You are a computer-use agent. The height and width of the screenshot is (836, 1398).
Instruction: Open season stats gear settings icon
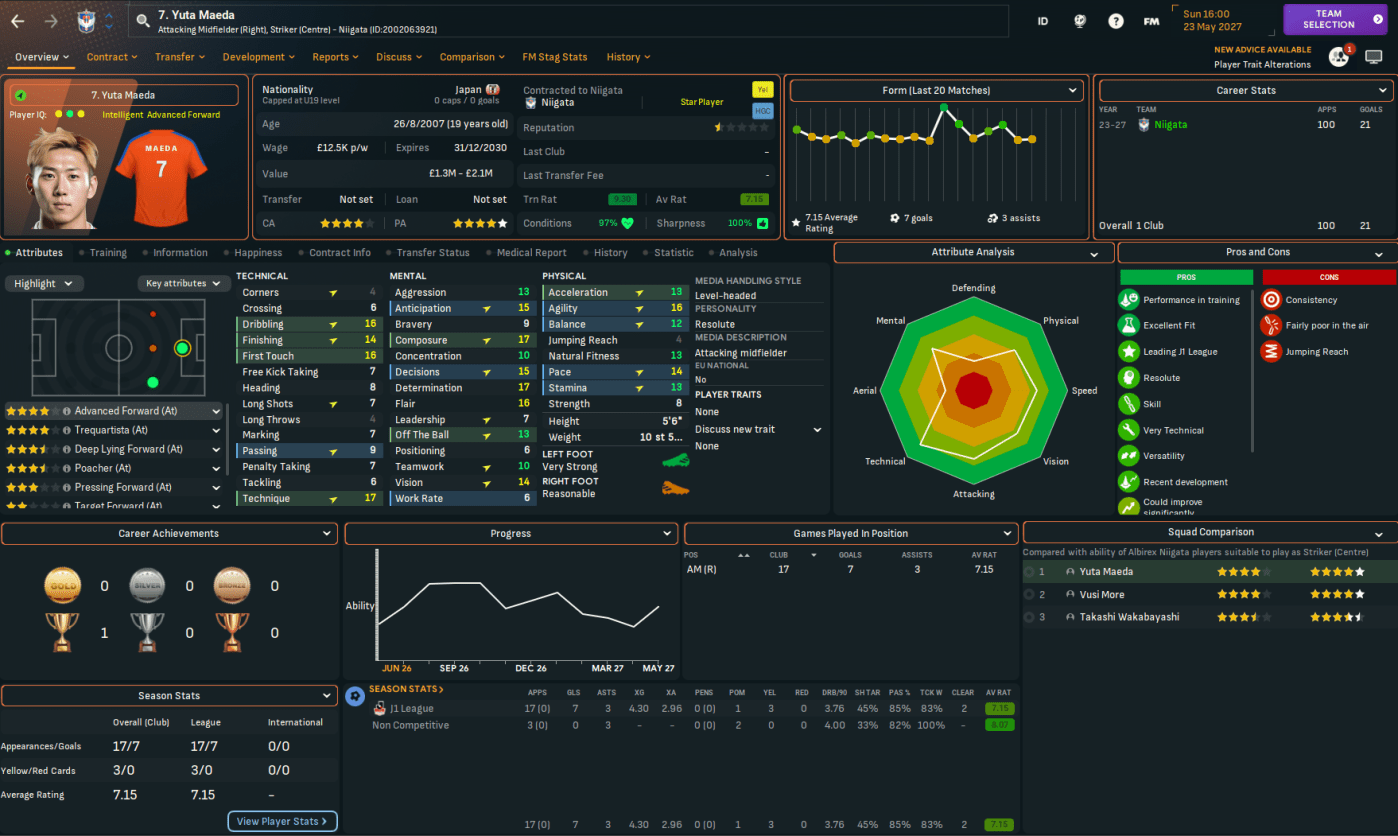pyautogui.click(x=355, y=696)
